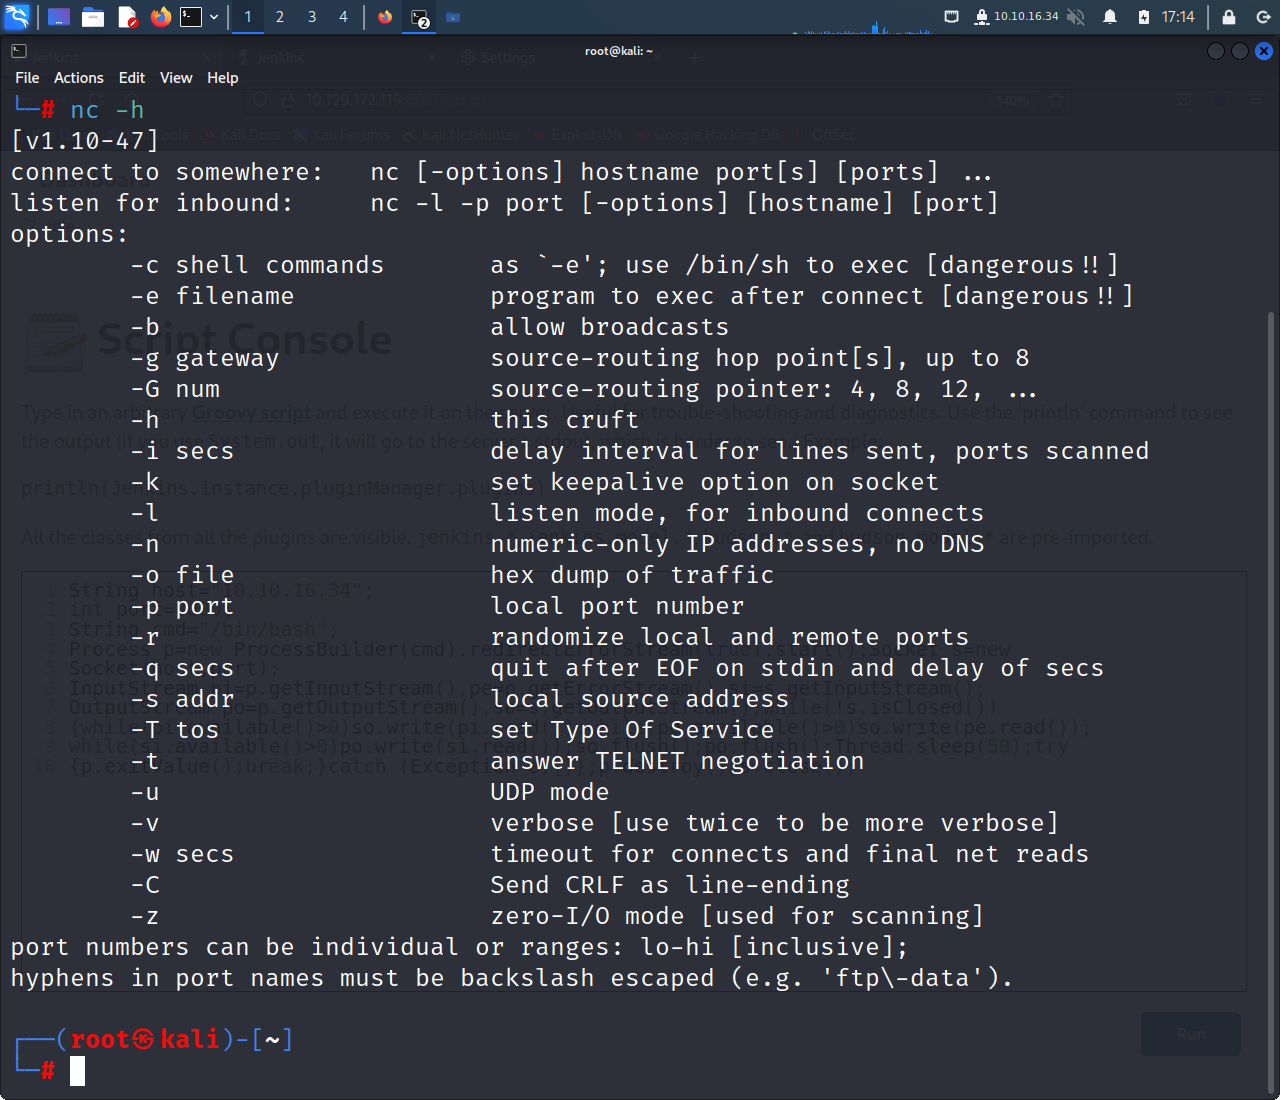Close the terminal with the blue X button
Image resolution: width=1280 pixels, height=1100 pixels.
click(1264, 51)
